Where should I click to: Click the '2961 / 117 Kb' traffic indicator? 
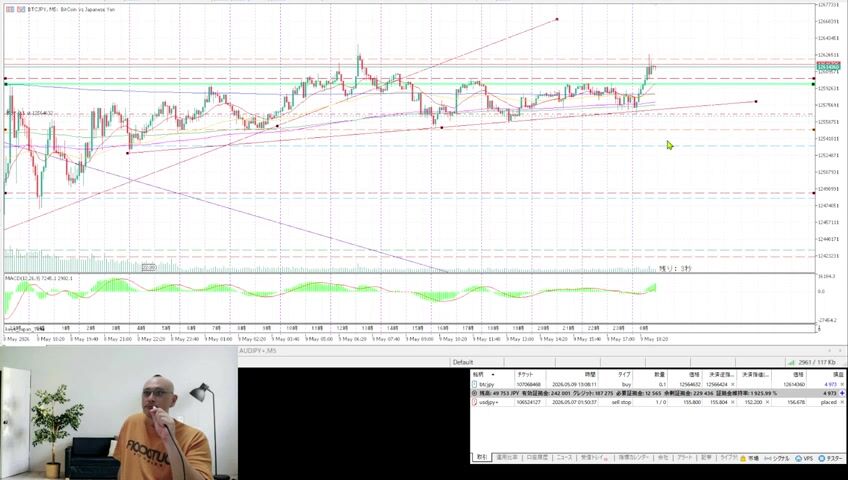click(817, 362)
